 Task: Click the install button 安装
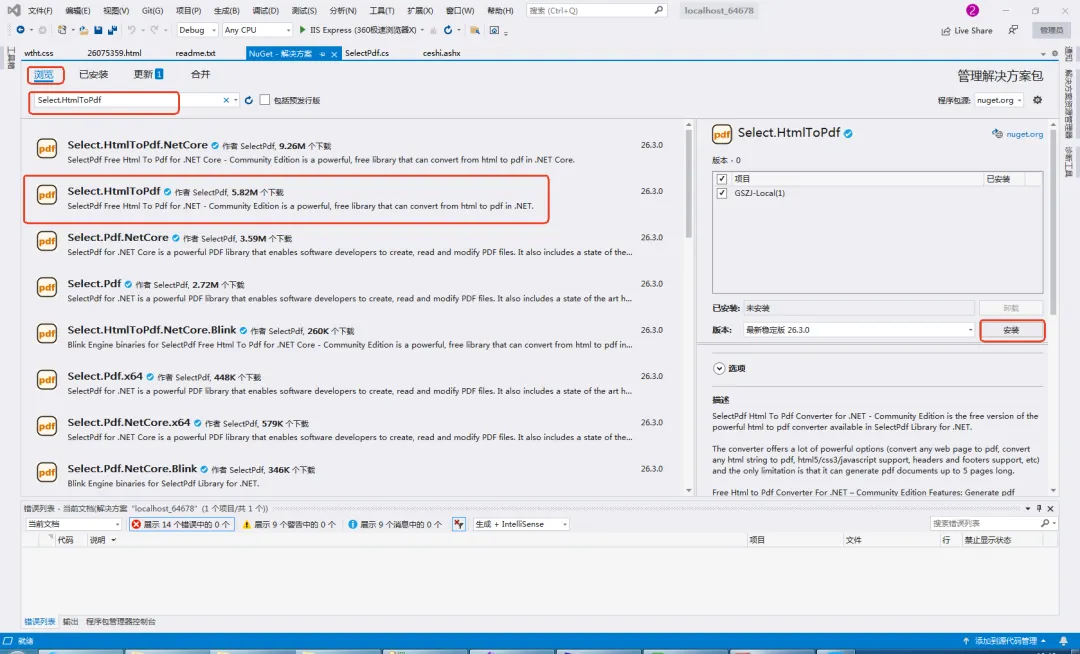(x=1011, y=330)
